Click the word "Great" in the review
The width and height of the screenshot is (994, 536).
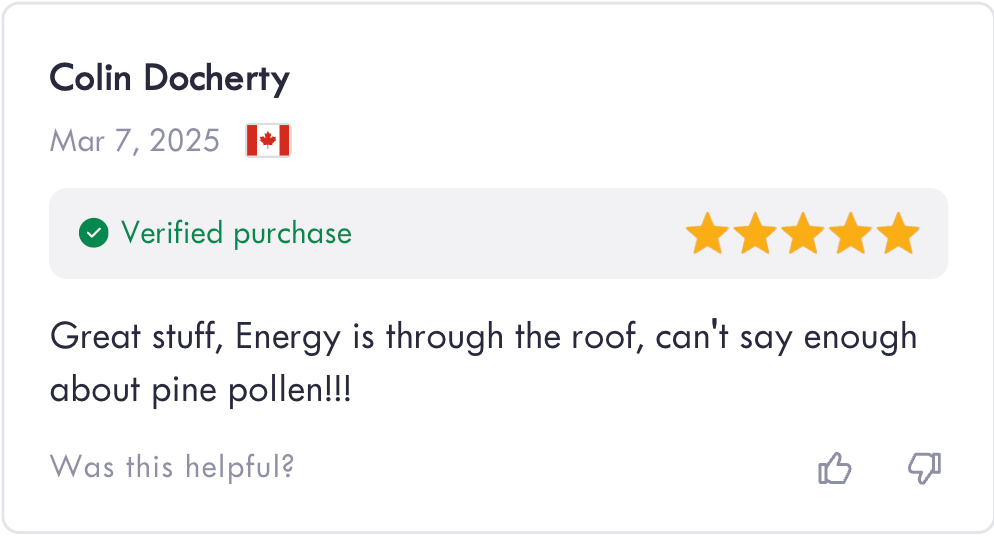[95, 336]
